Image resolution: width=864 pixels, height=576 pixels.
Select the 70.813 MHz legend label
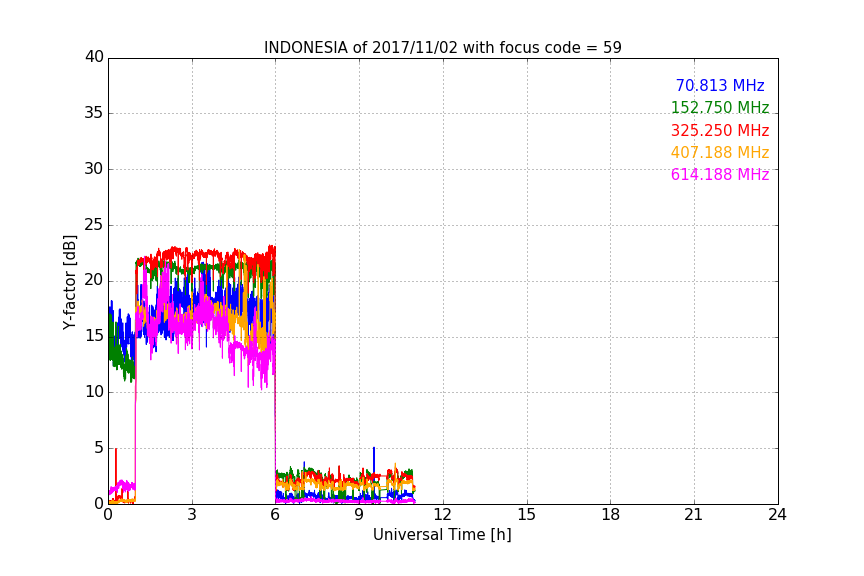click(x=720, y=85)
